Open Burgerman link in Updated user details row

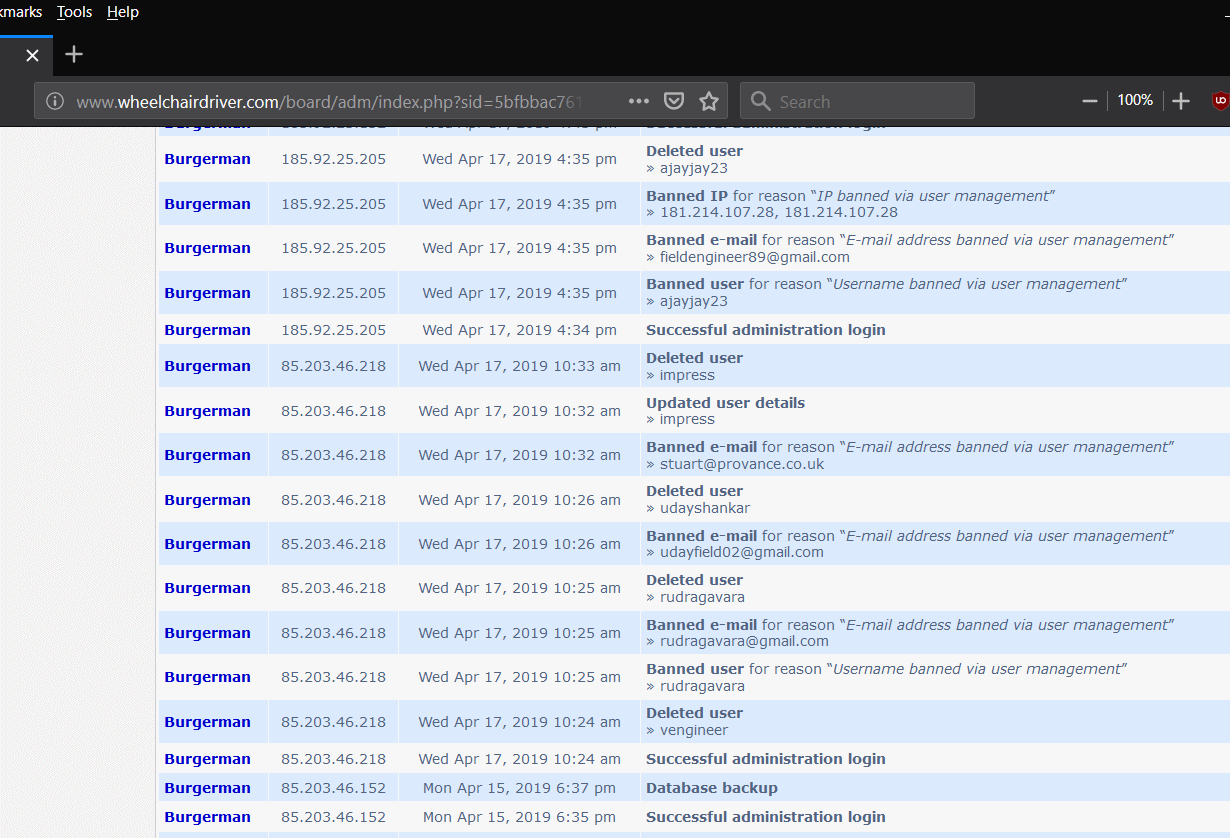(x=207, y=411)
